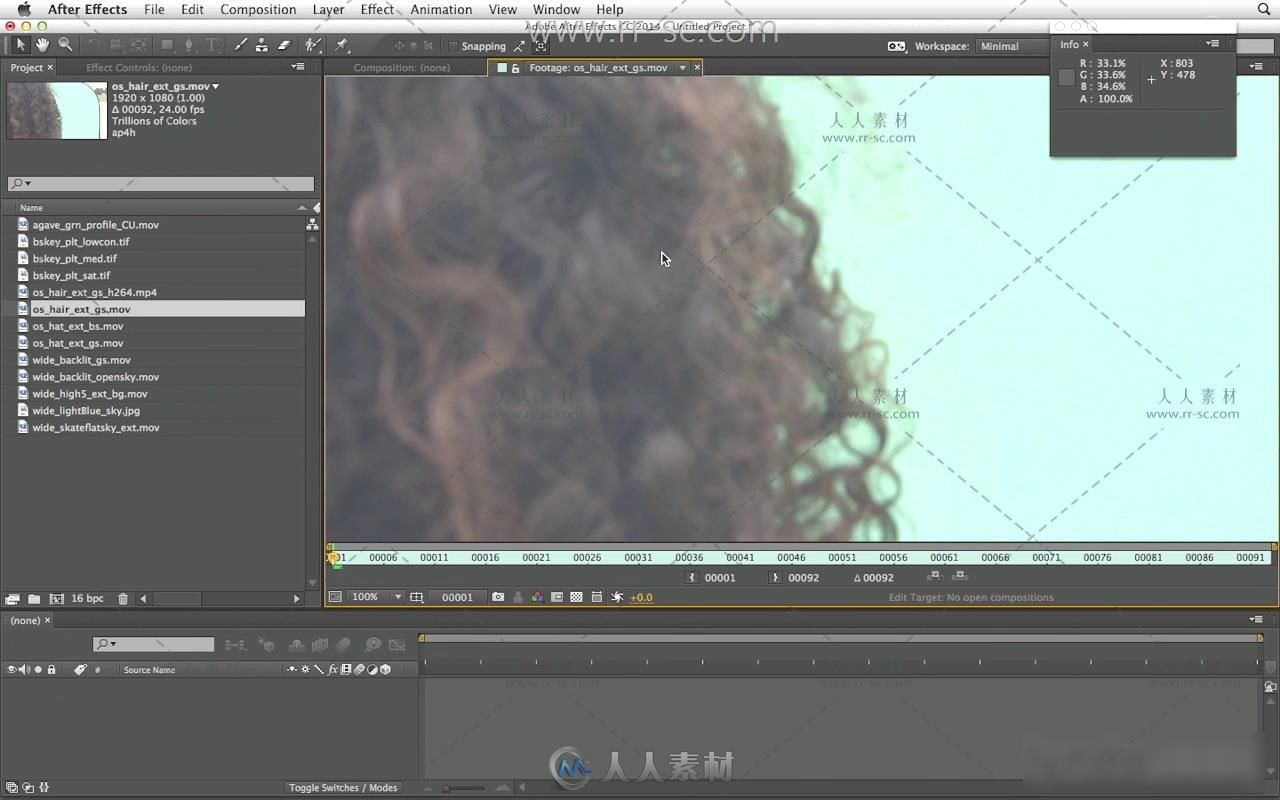Click the Always Preview This View icon
The image size is (1280, 800).
(x=335, y=597)
